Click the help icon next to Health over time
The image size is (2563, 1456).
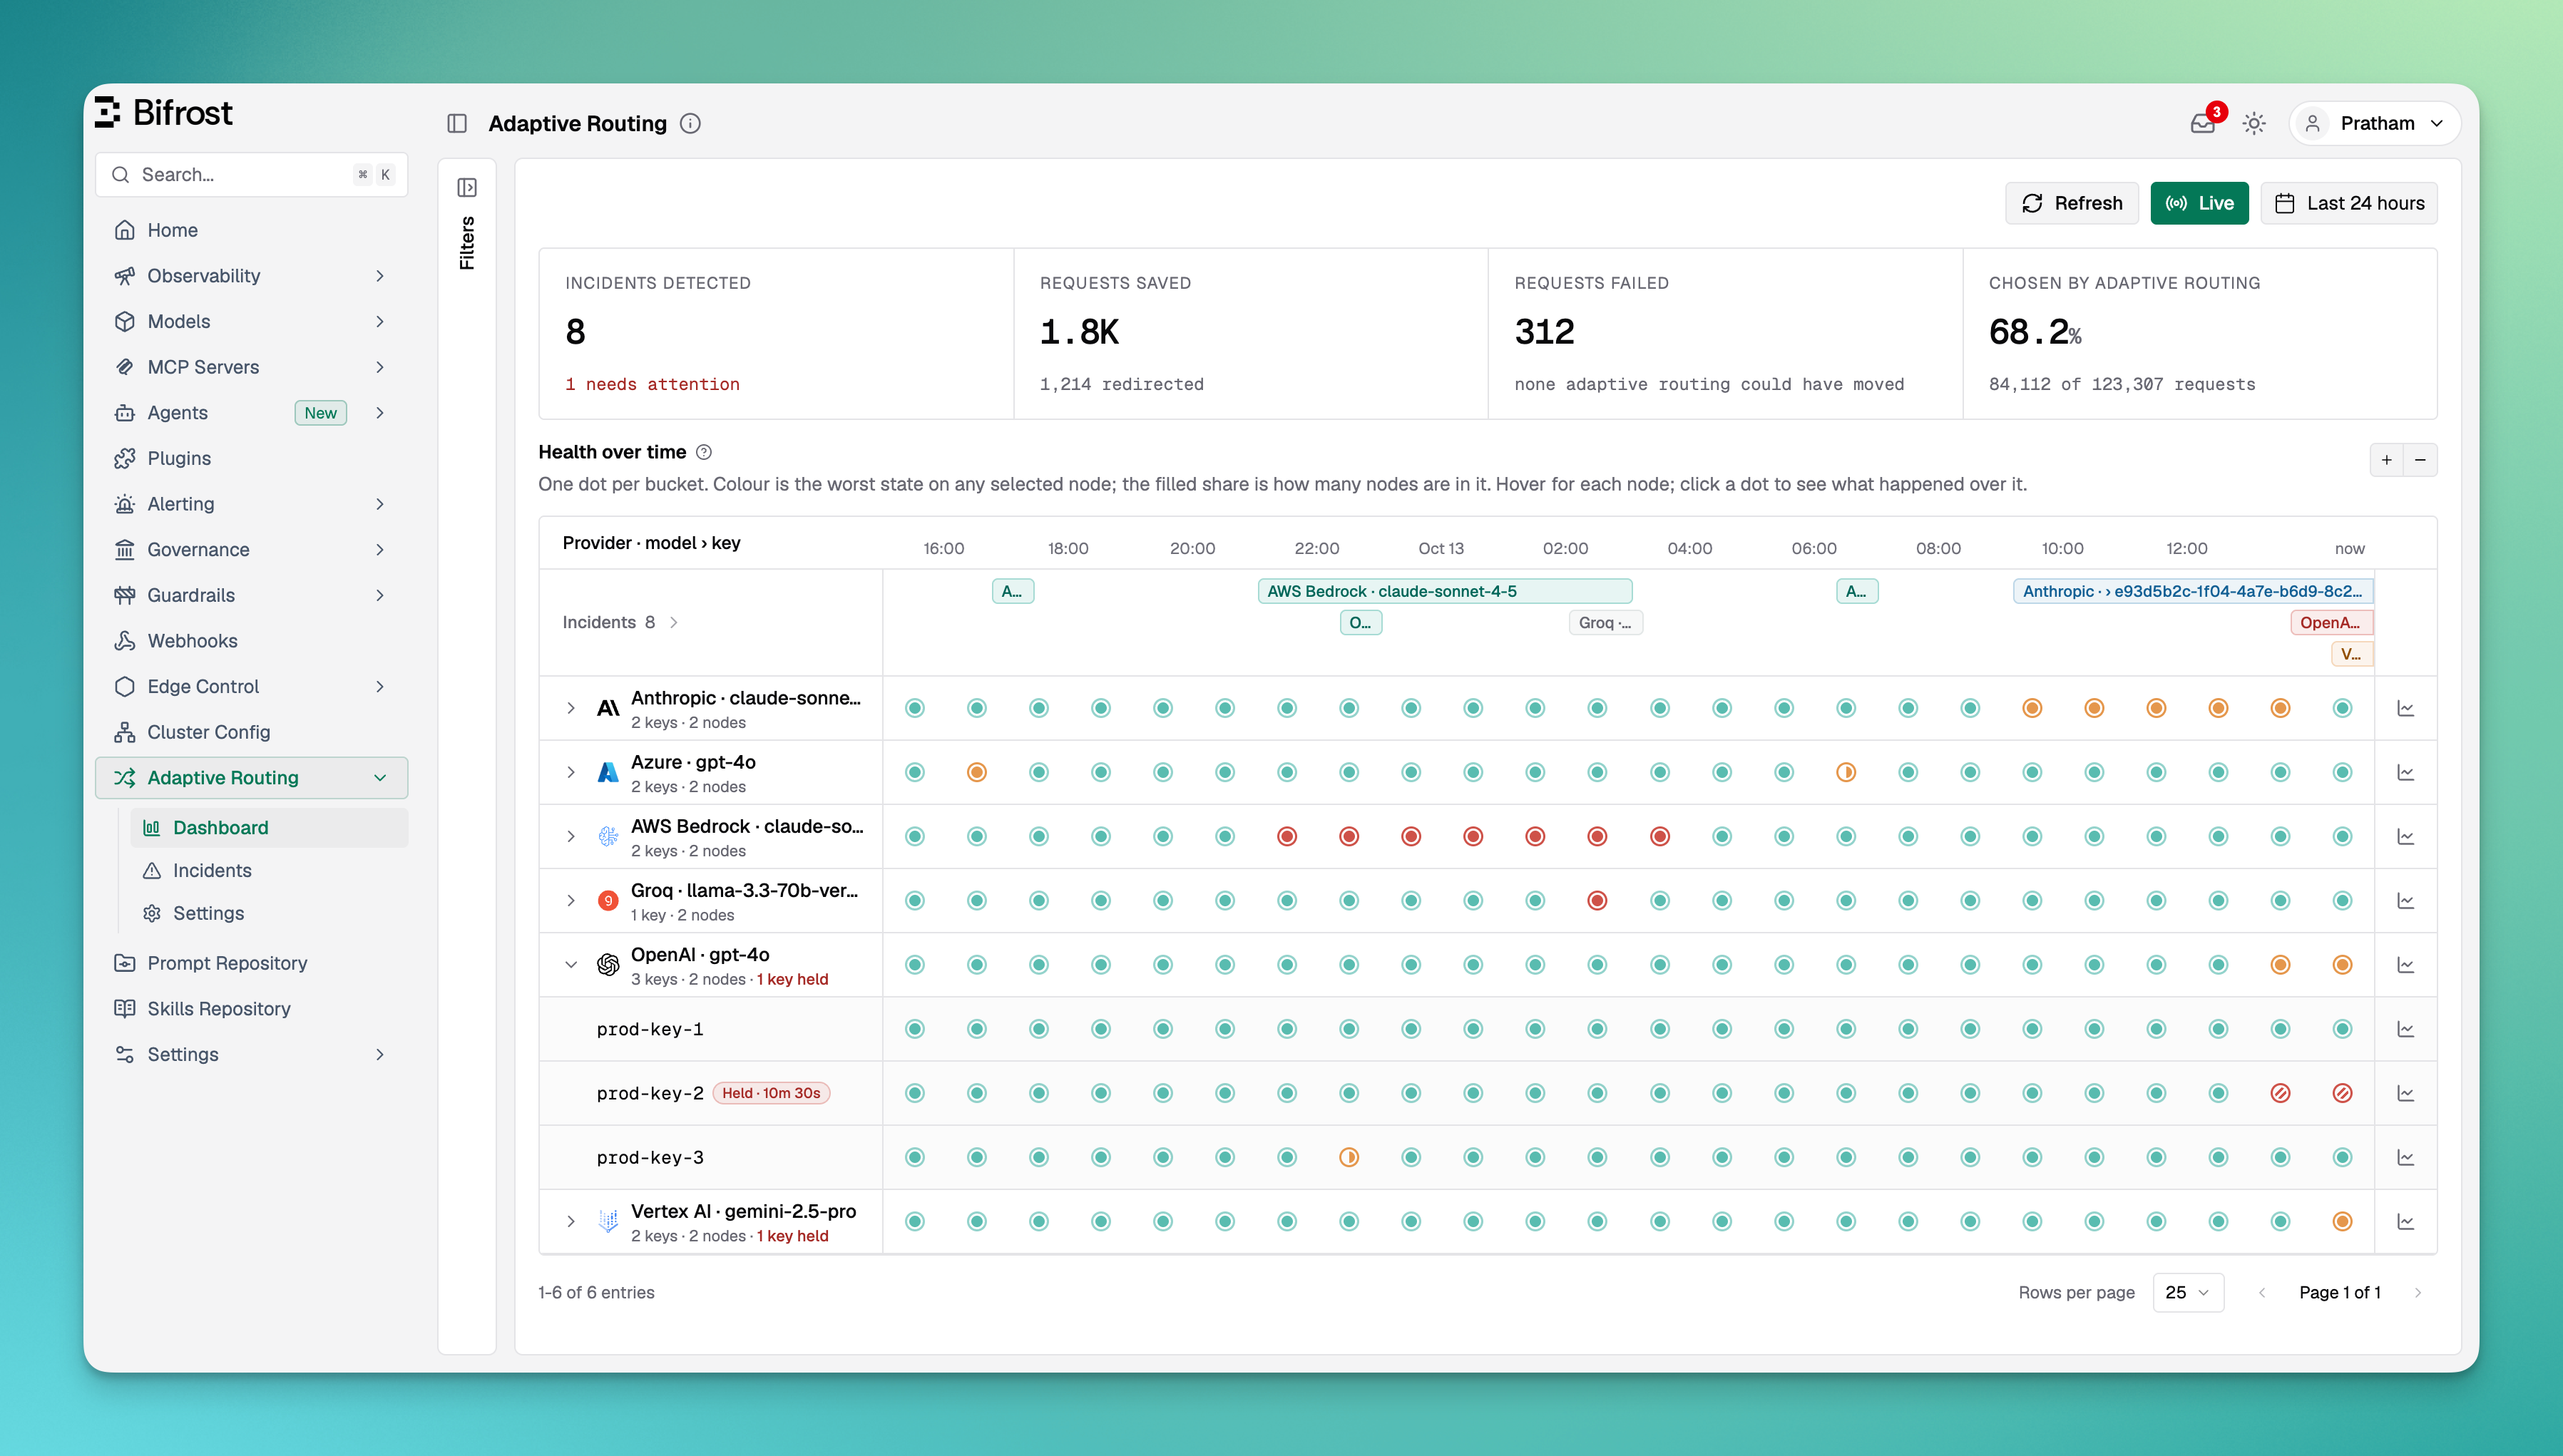[x=704, y=452]
